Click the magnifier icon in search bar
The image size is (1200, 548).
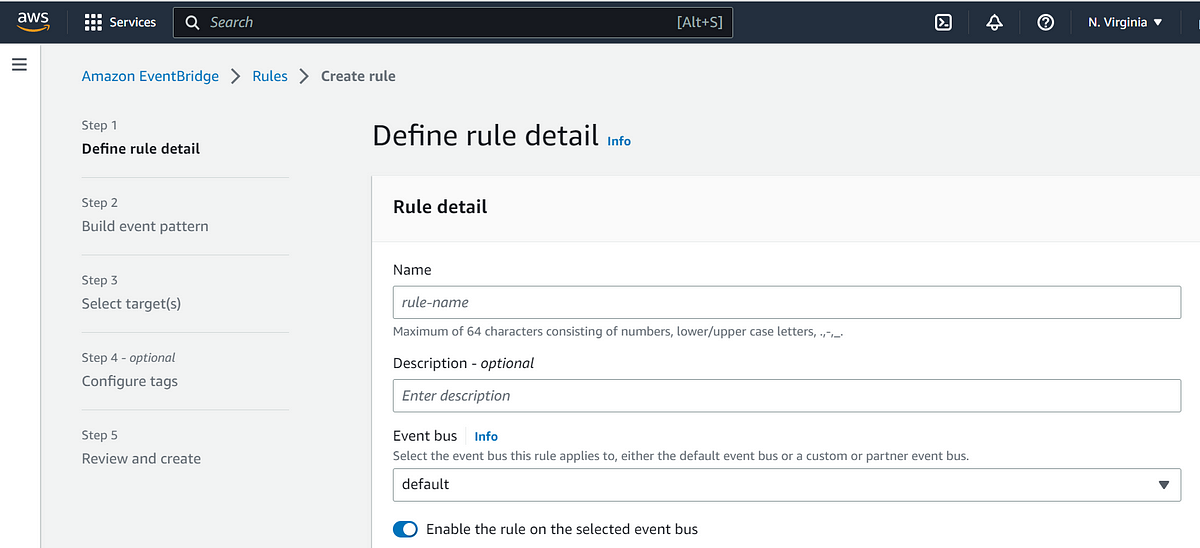[x=193, y=22]
